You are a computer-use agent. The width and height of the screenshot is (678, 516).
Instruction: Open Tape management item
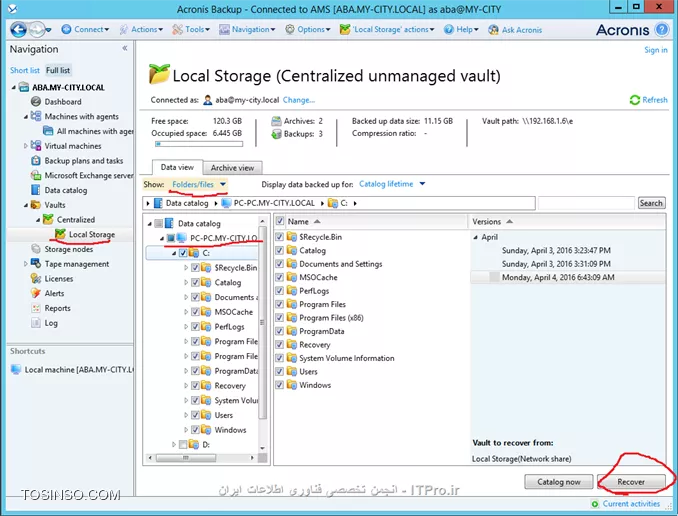(x=77, y=264)
